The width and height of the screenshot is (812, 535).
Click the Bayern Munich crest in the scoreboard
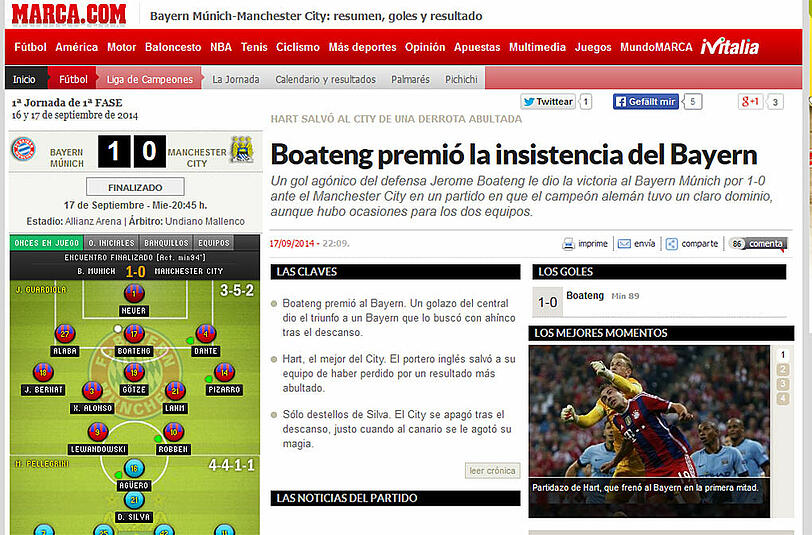point(23,150)
